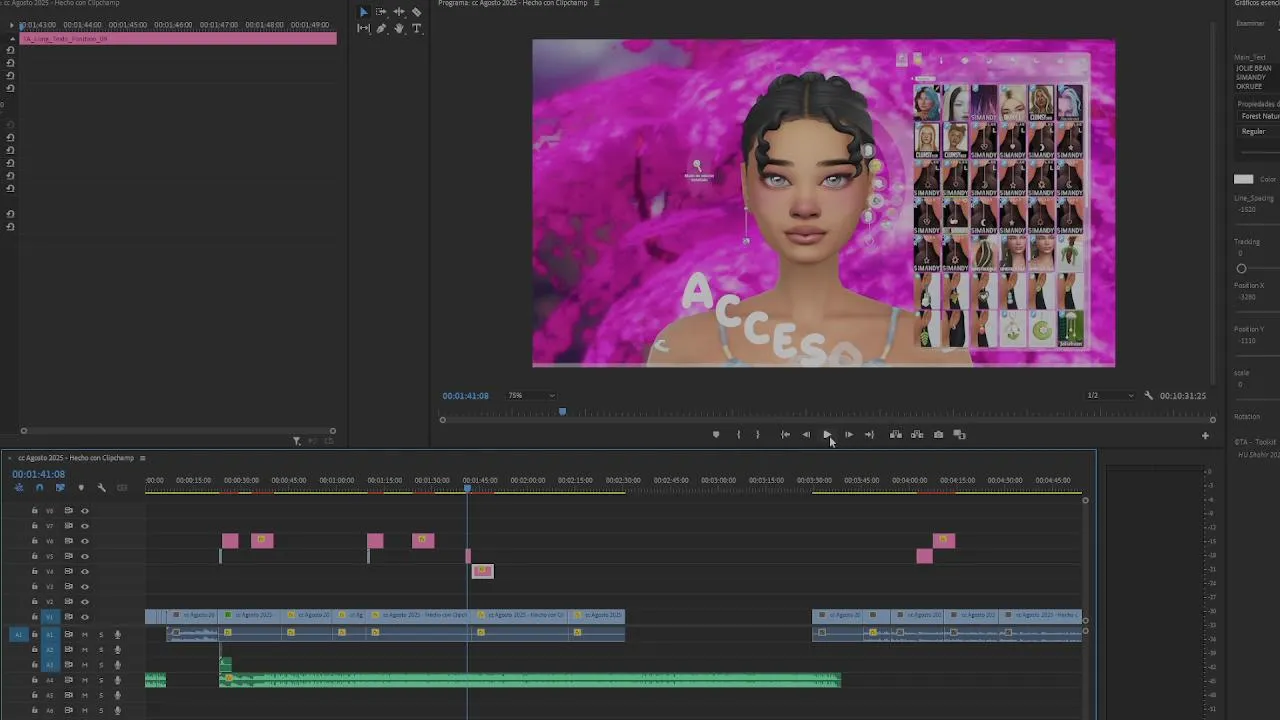Image resolution: width=1280 pixels, height=720 pixels.
Task: Click 00:02:00:00 on the timeline ruler
Action: pos(527,480)
